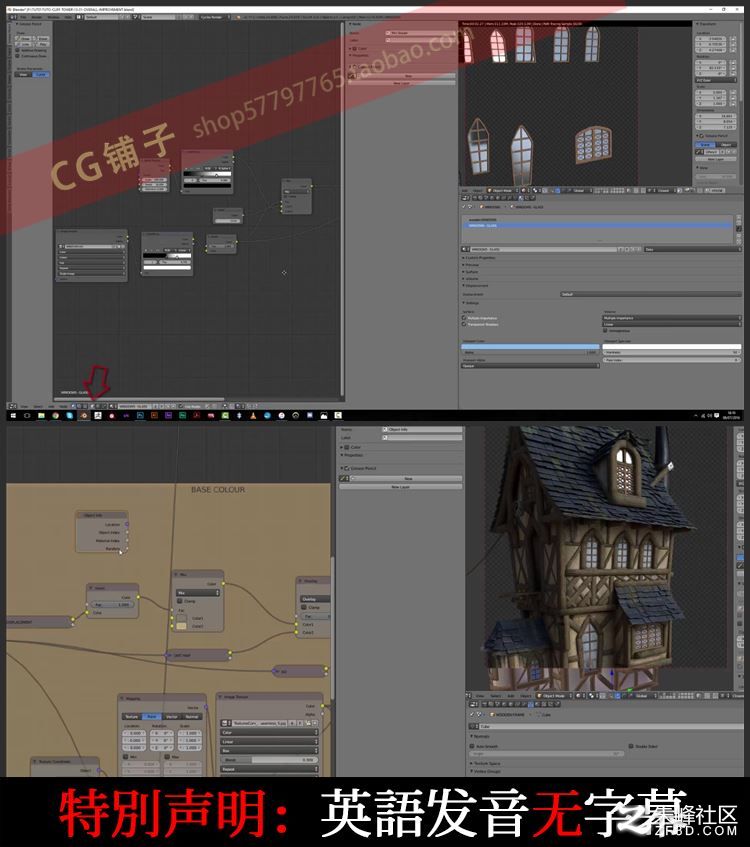Switch node tree type to Texture nodes
The height and width of the screenshot is (847, 750).
[x=85, y=406]
